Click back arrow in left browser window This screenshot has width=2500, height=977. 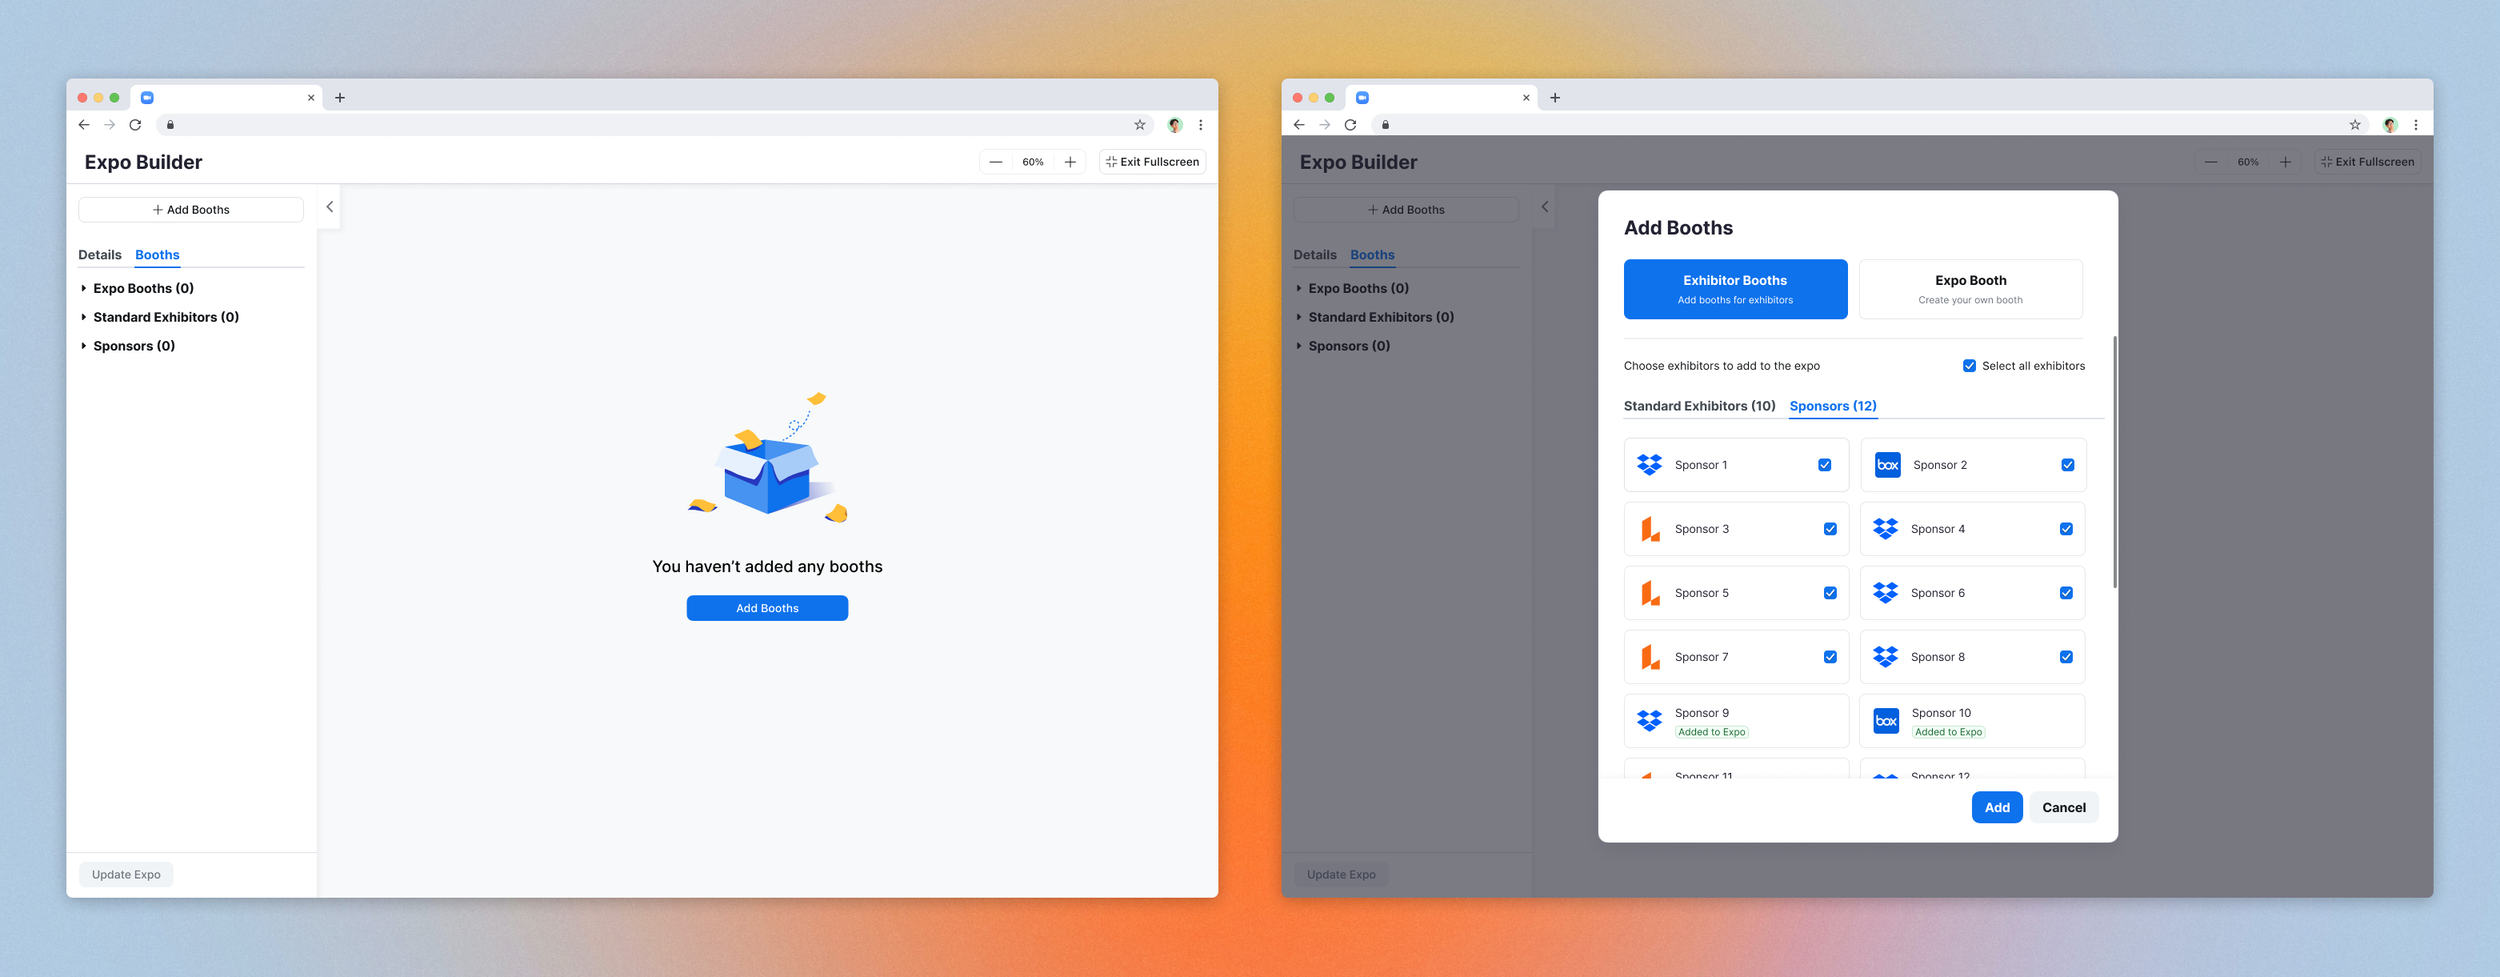(x=84, y=125)
